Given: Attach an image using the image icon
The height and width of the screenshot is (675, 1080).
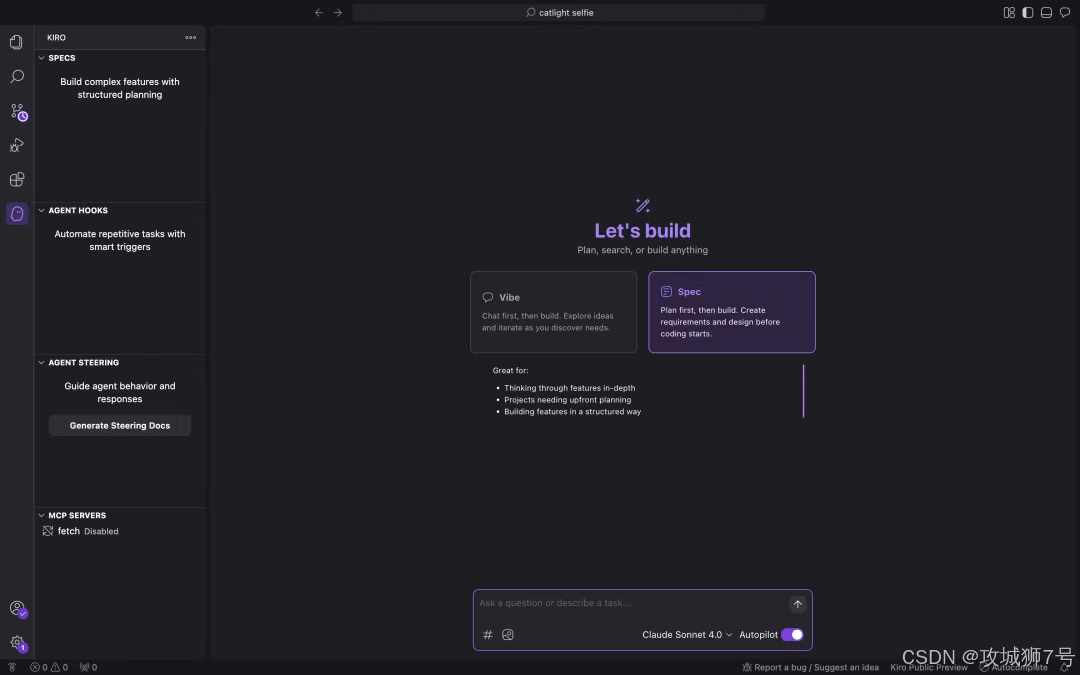Looking at the screenshot, I should pos(508,635).
